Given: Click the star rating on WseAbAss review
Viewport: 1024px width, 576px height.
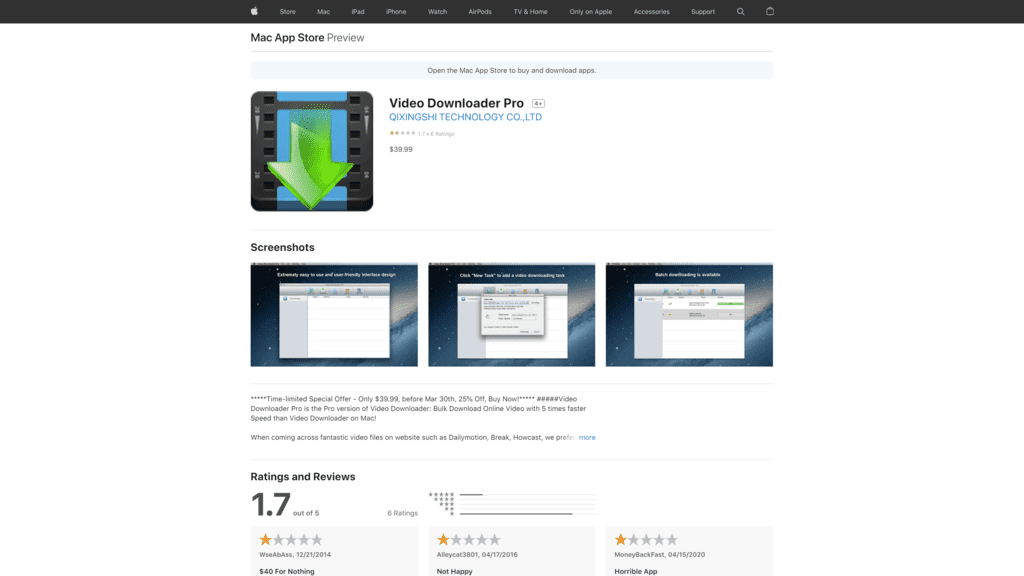Looking at the screenshot, I should tap(291, 539).
